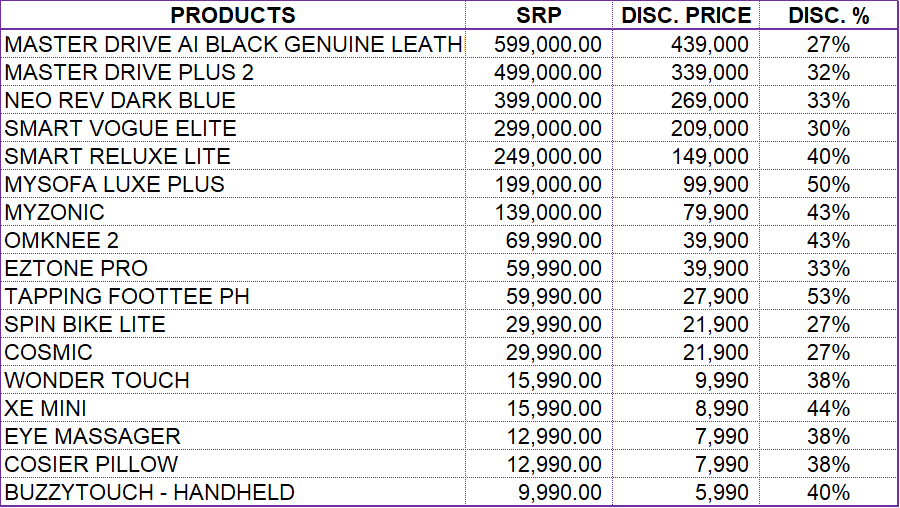The width and height of the screenshot is (900, 508).
Task: Click SRP for TAPPING FOOTTEE PH row
Action: (x=538, y=296)
